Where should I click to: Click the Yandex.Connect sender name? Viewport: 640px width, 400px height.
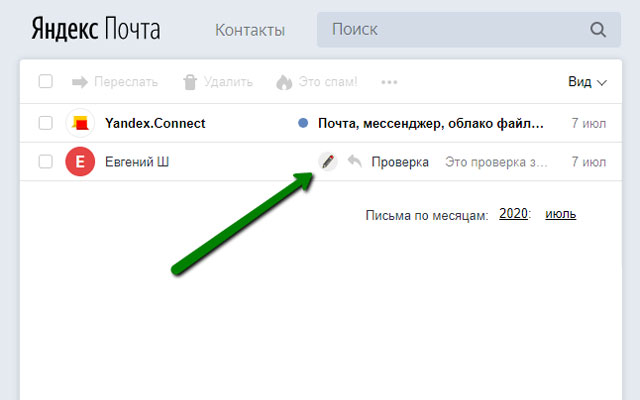click(x=155, y=123)
